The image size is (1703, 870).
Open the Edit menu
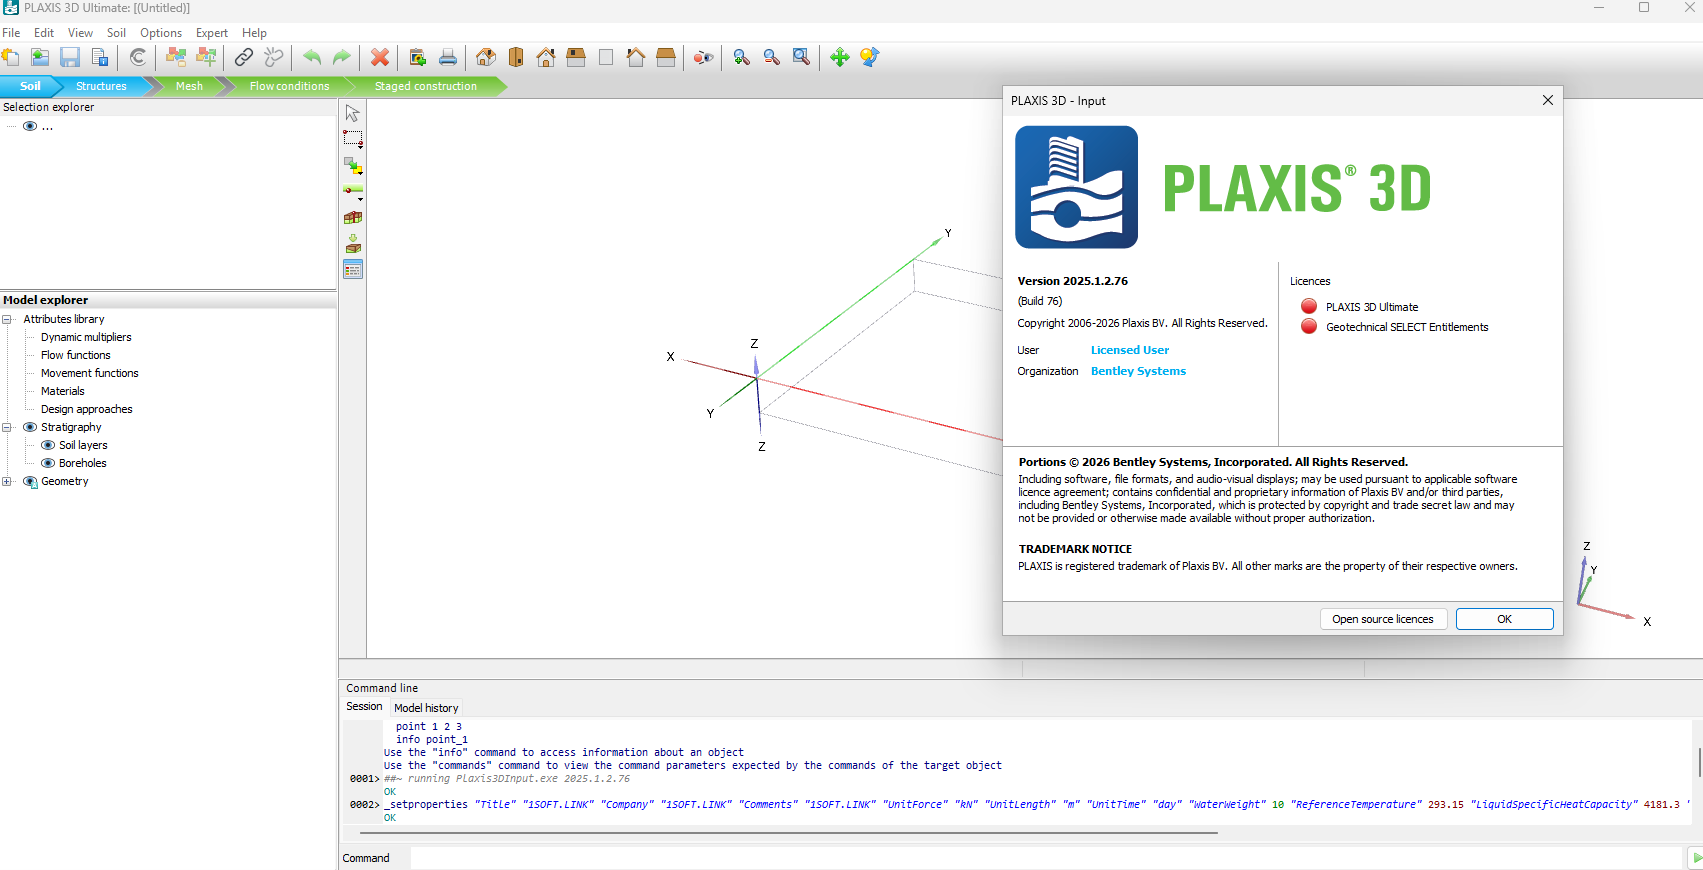pyautogui.click(x=44, y=33)
